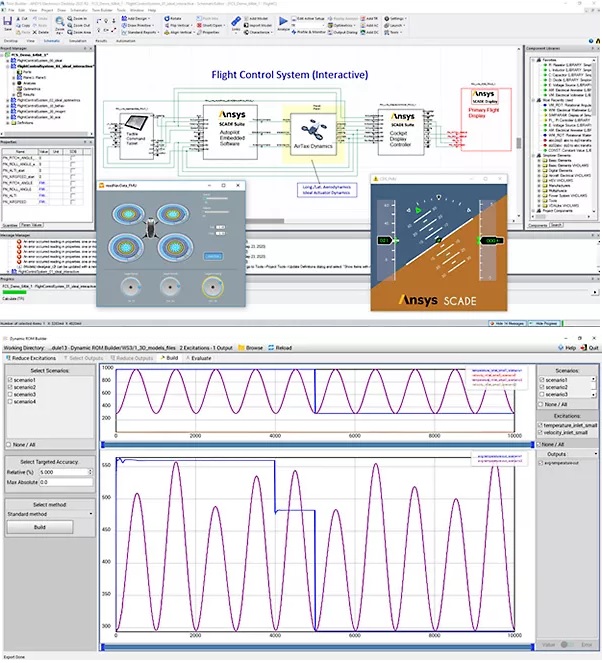Image resolution: width=602 pixels, height=663 pixels.
Task: Expand the Definitions folder in project tree
Action: click(8, 123)
